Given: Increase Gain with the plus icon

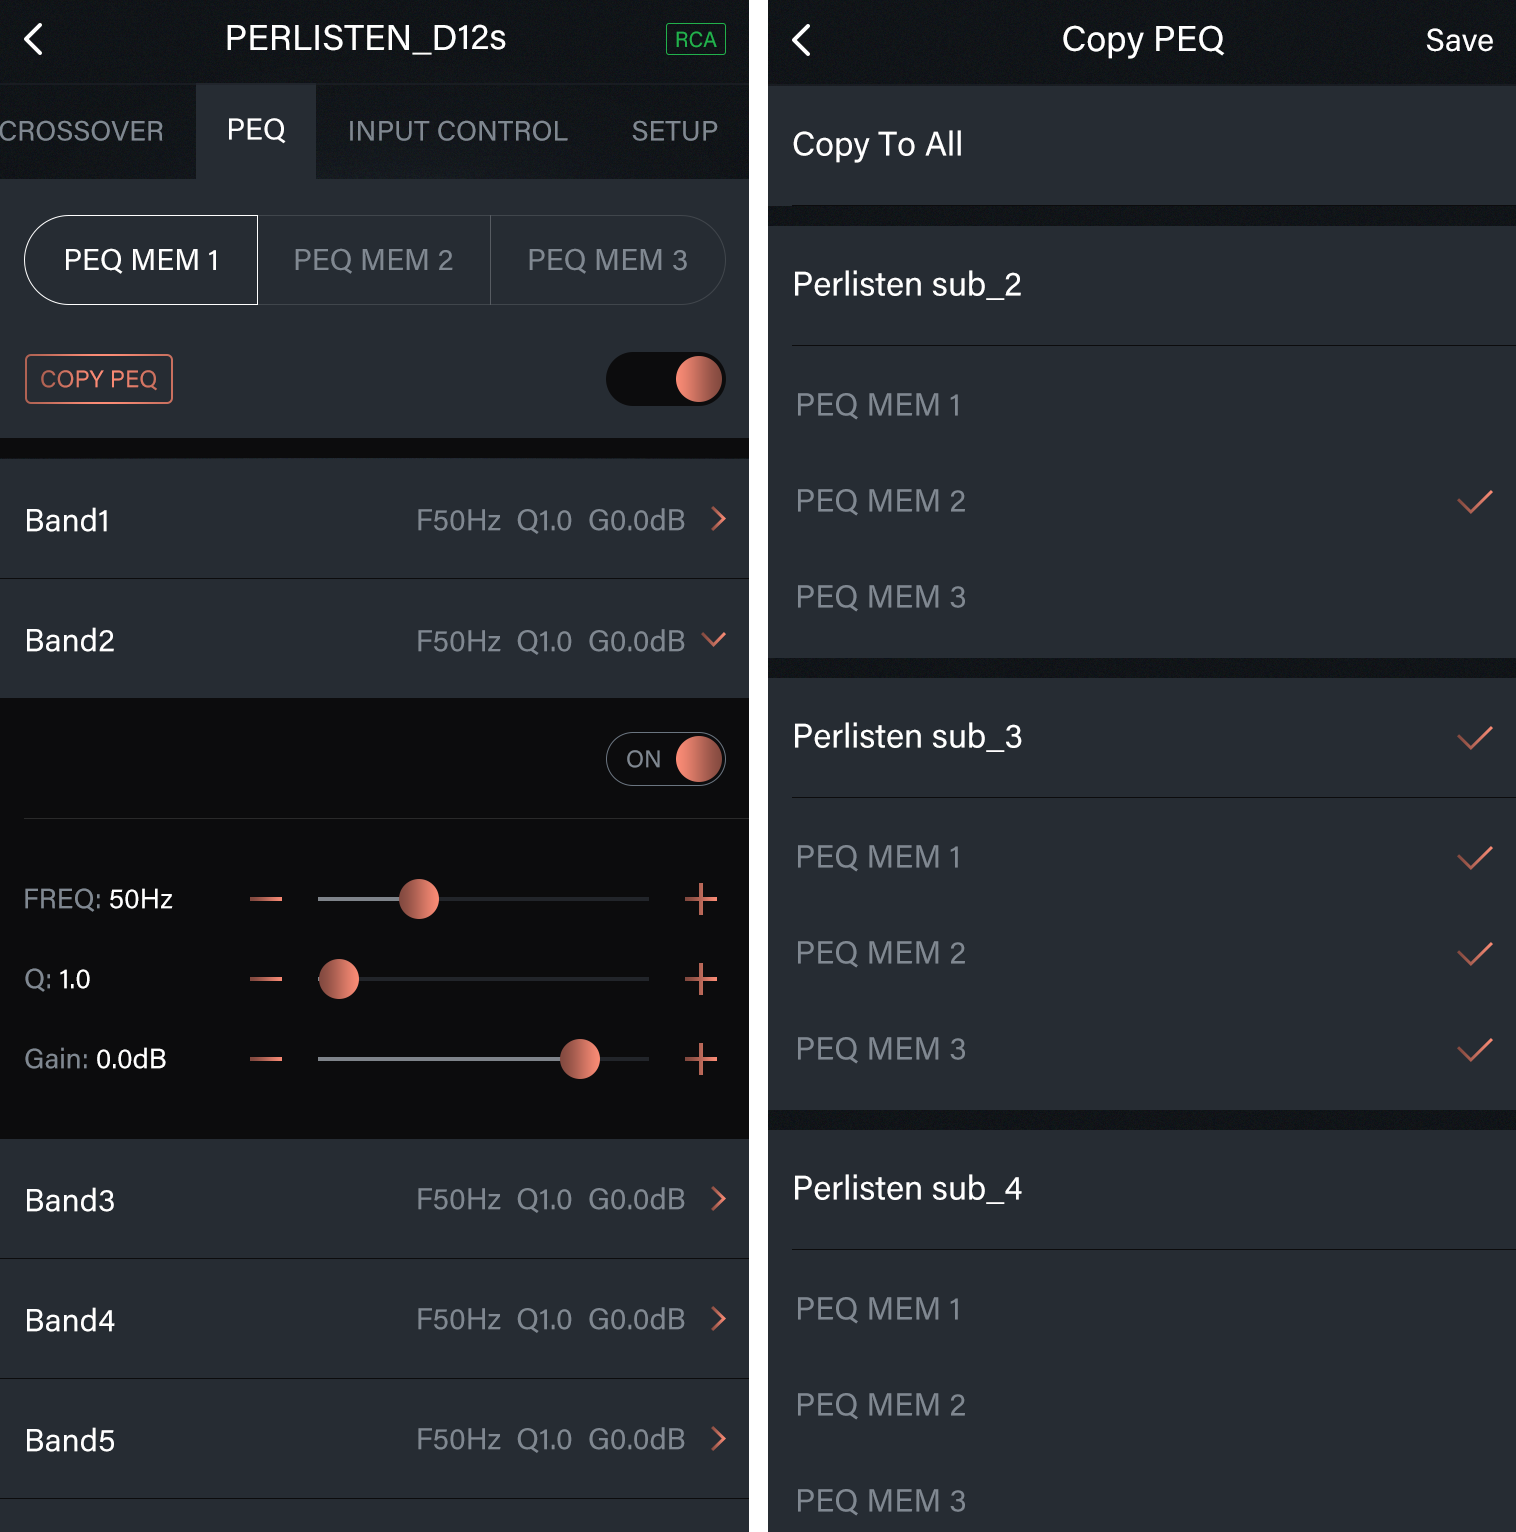Looking at the screenshot, I should click(701, 1059).
